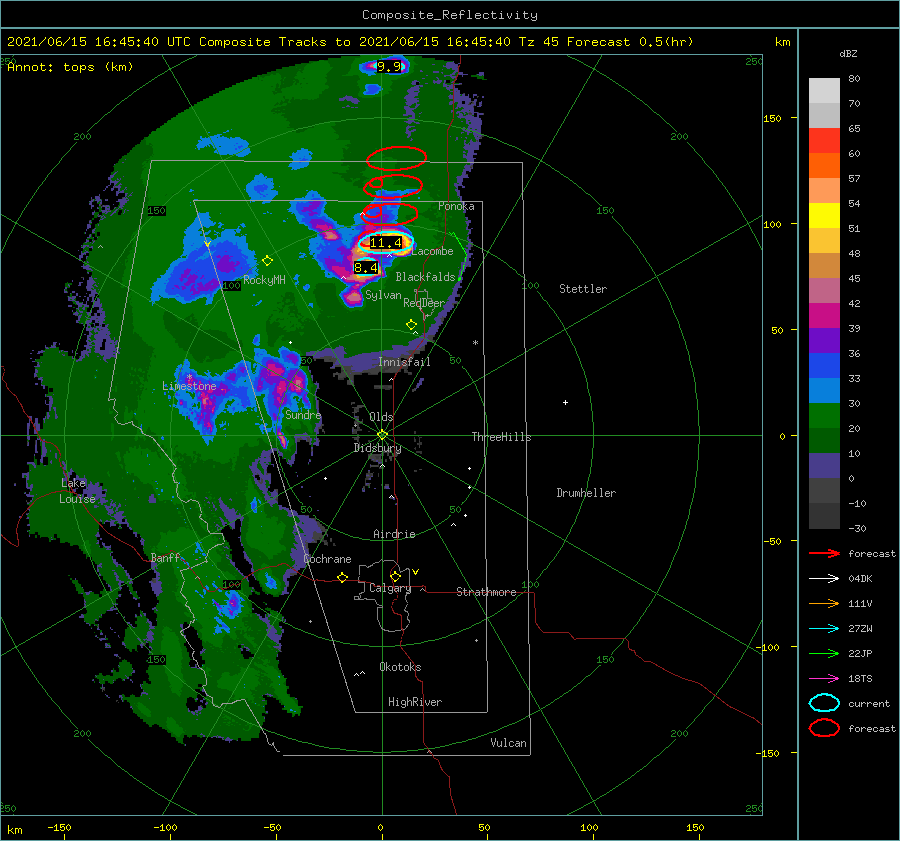The height and width of the screenshot is (841, 900).
Task: Pick the yellow 51-54 dBZ color swatch
Action: (824, 216)
